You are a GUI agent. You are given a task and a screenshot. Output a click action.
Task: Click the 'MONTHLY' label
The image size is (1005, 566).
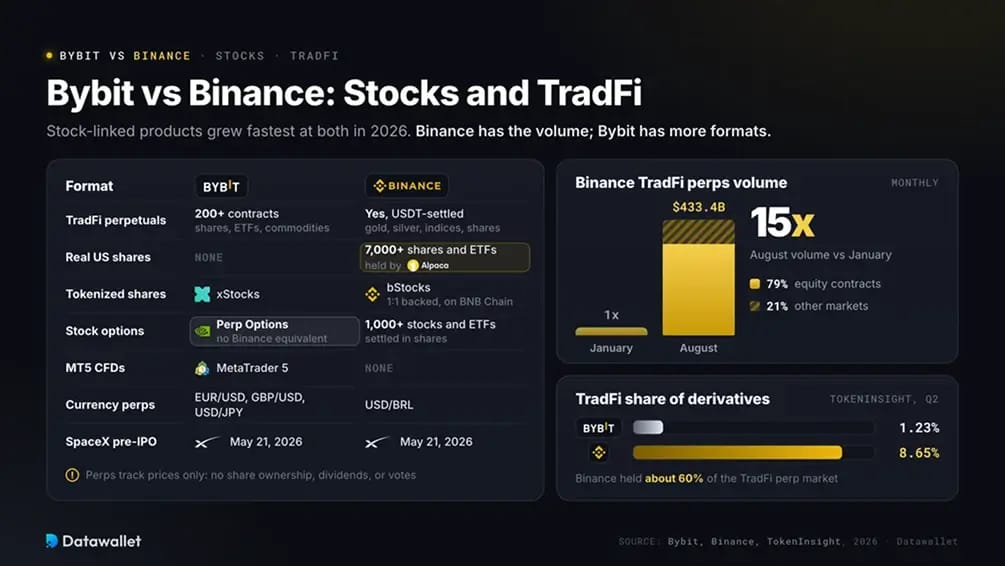[915, 183]
